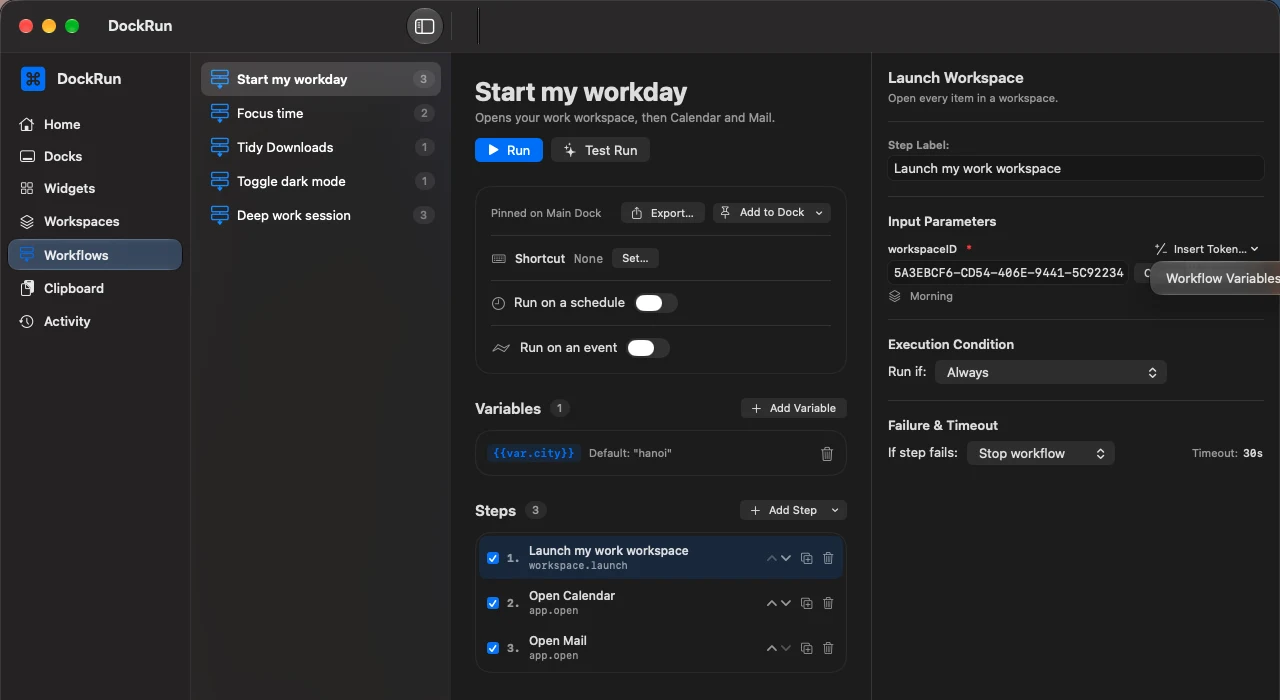Delete the Open Mail step
The height and width of the screenshot is (700, 1280).
click(828, 648)
